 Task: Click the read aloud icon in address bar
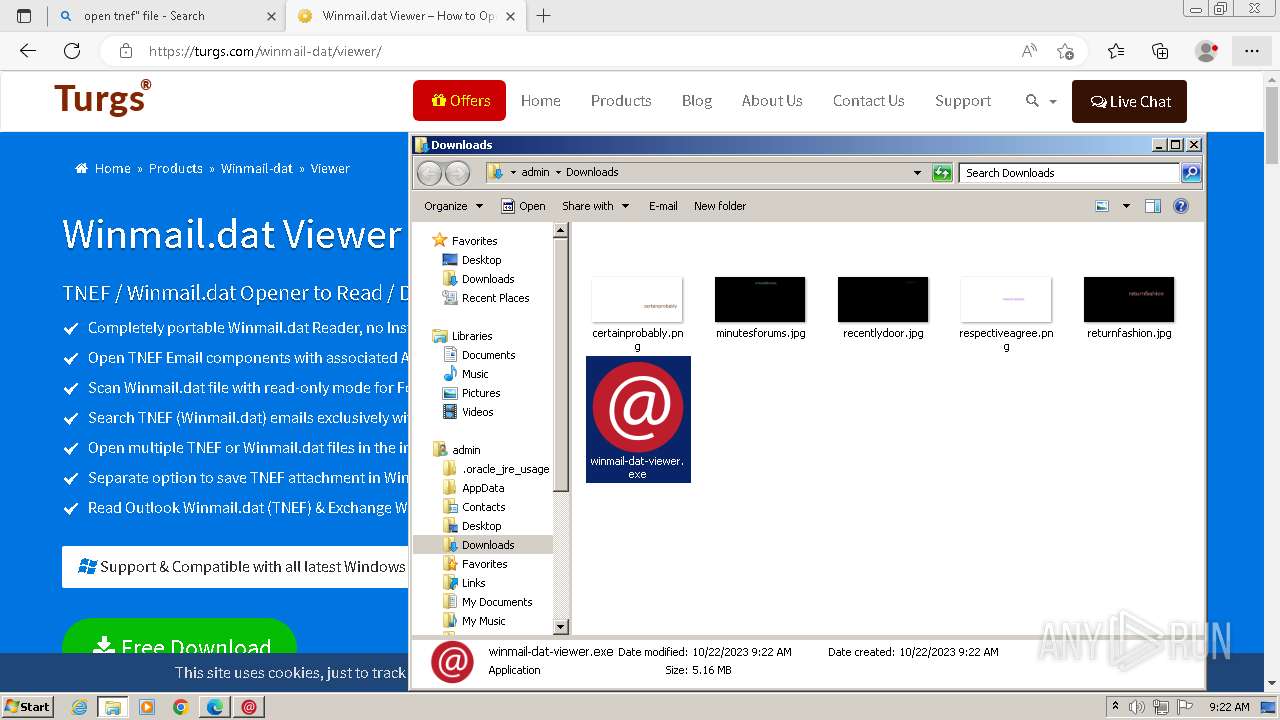[1029, 51]
